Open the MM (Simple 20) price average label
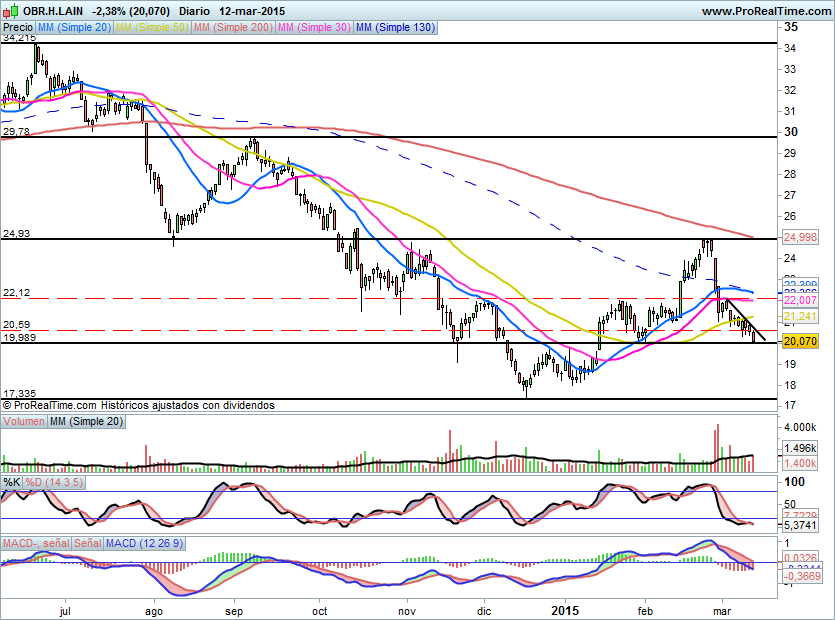This screenshot has height=620, width=835. [75, 28]
